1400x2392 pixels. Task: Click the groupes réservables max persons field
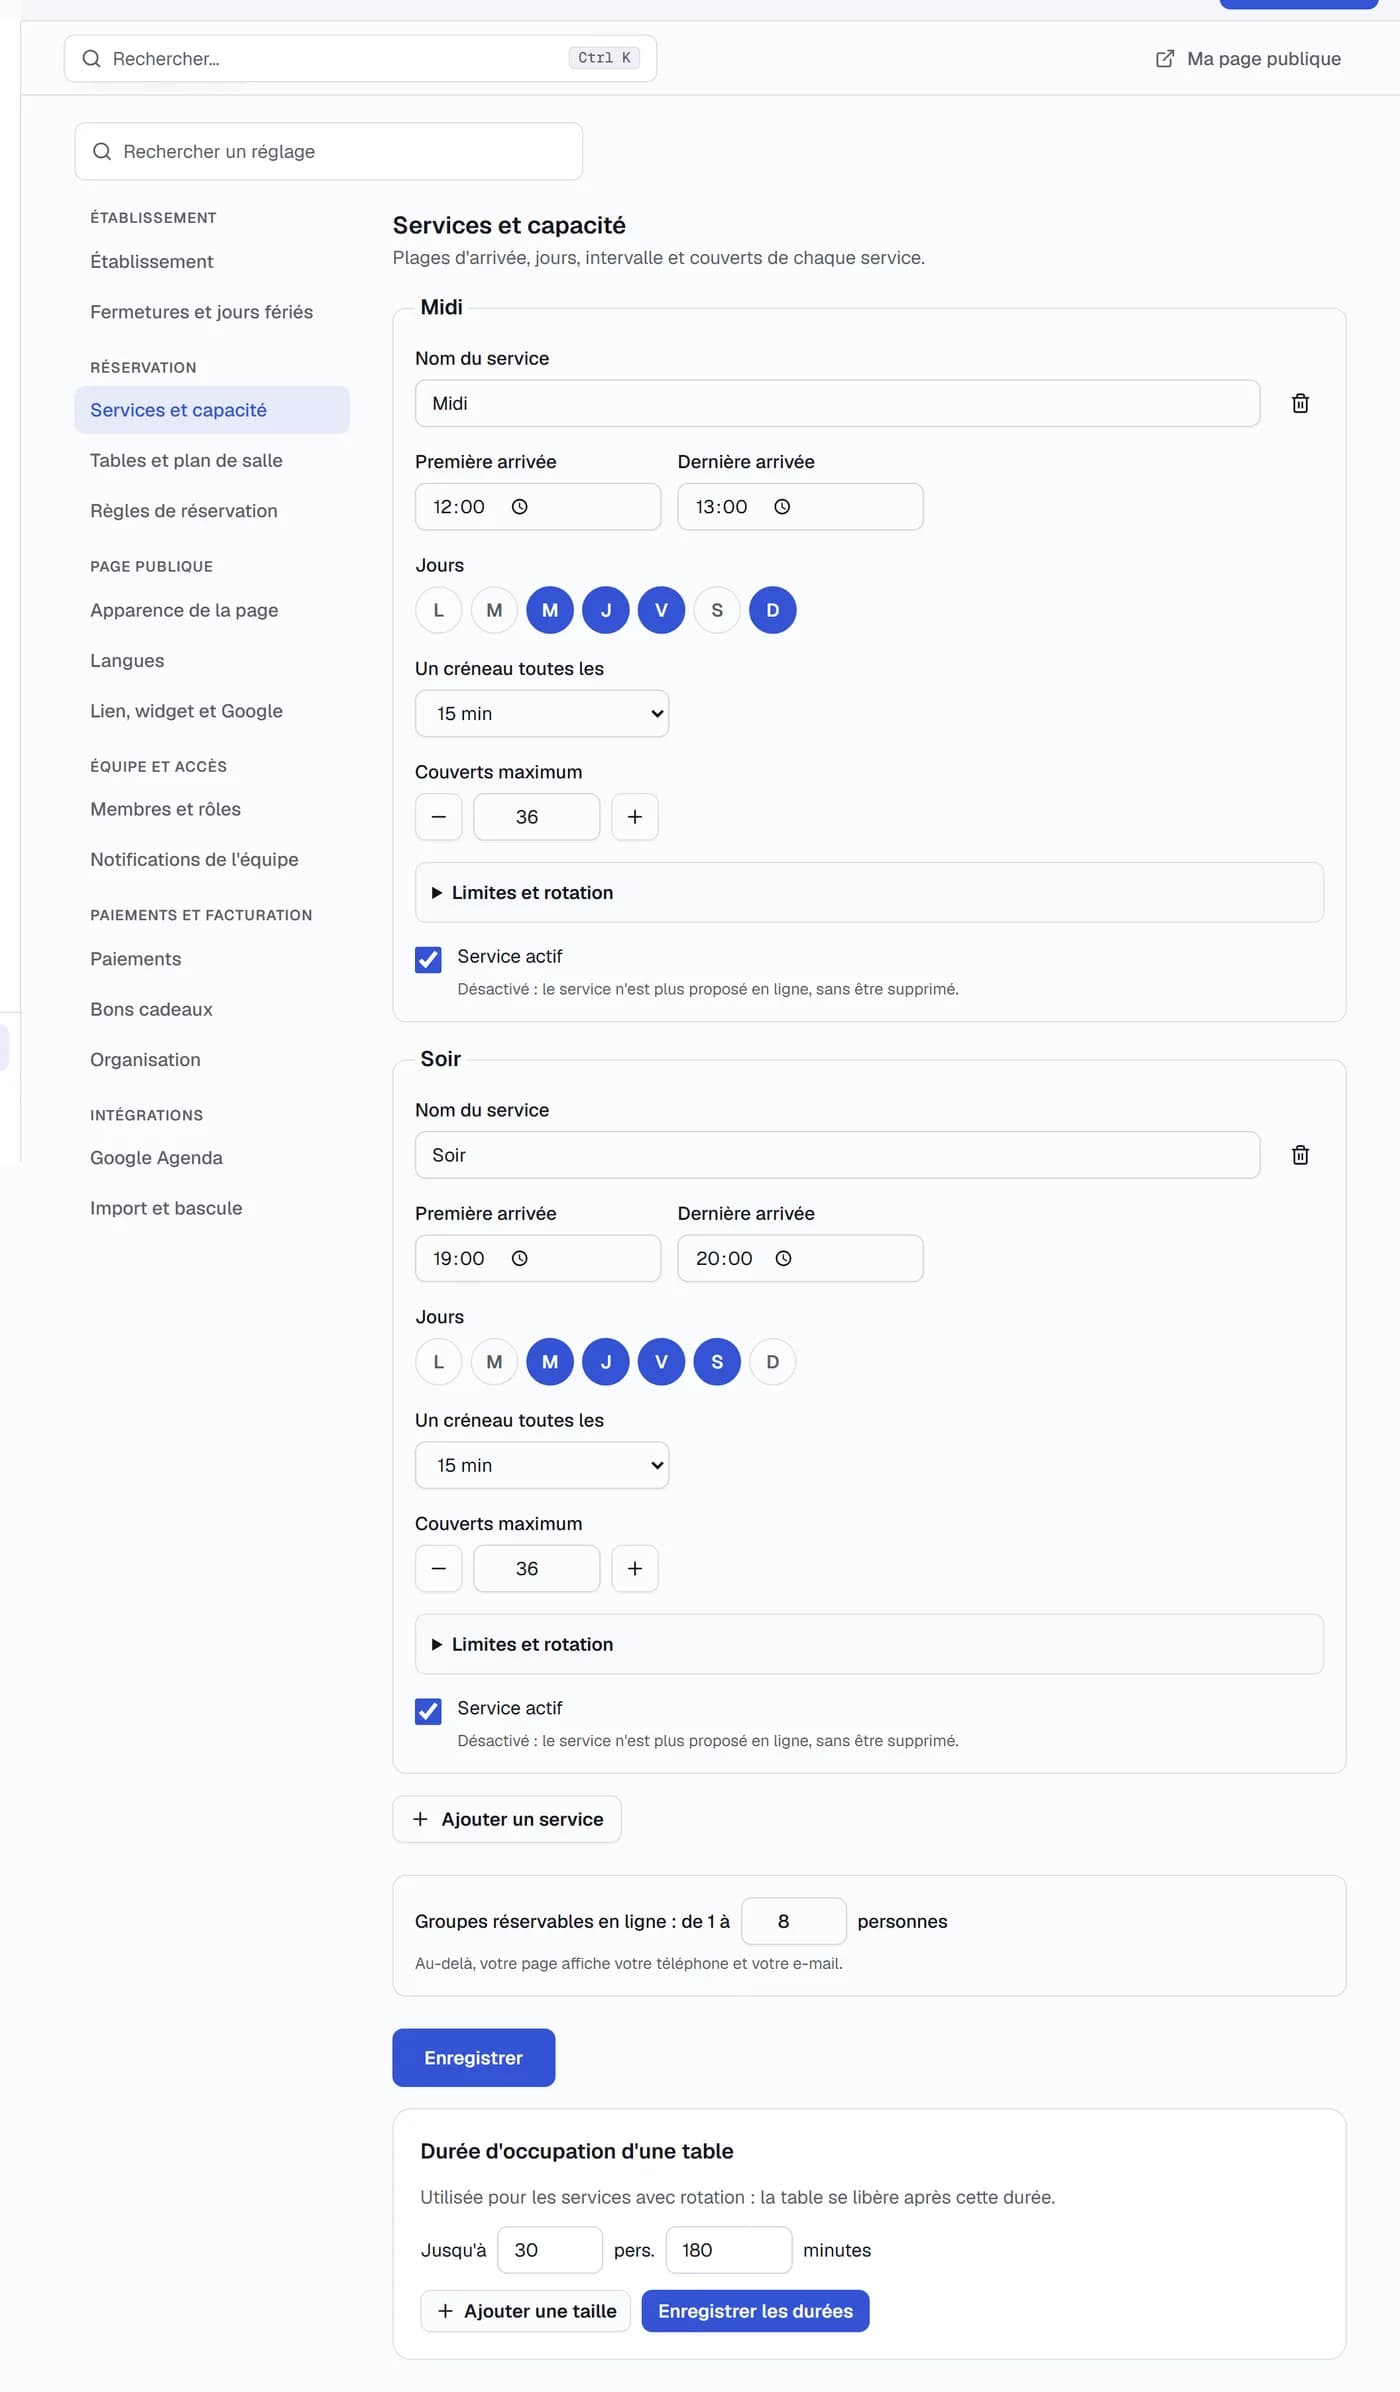tap(794, 1922)
